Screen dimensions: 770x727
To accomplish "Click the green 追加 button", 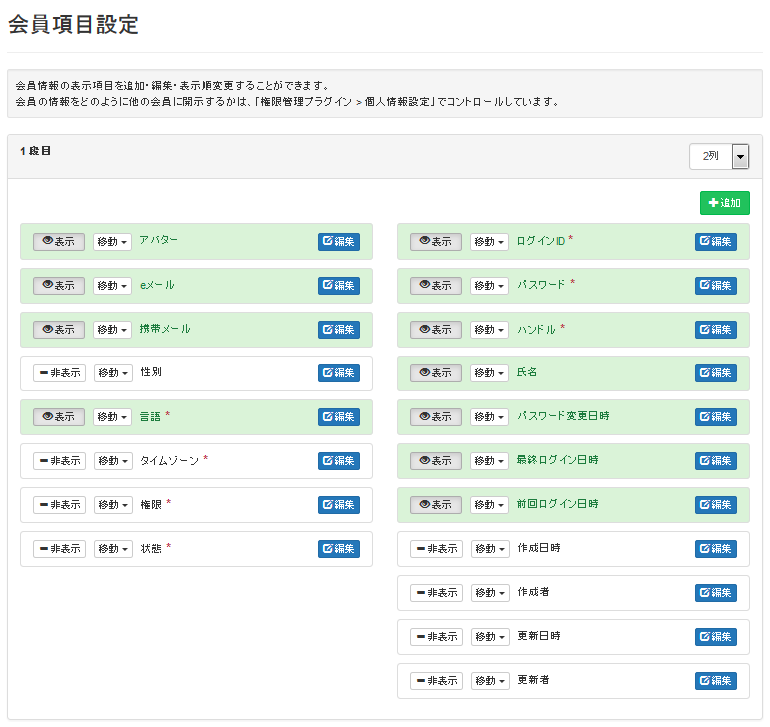I will click(x=725, y=203).
